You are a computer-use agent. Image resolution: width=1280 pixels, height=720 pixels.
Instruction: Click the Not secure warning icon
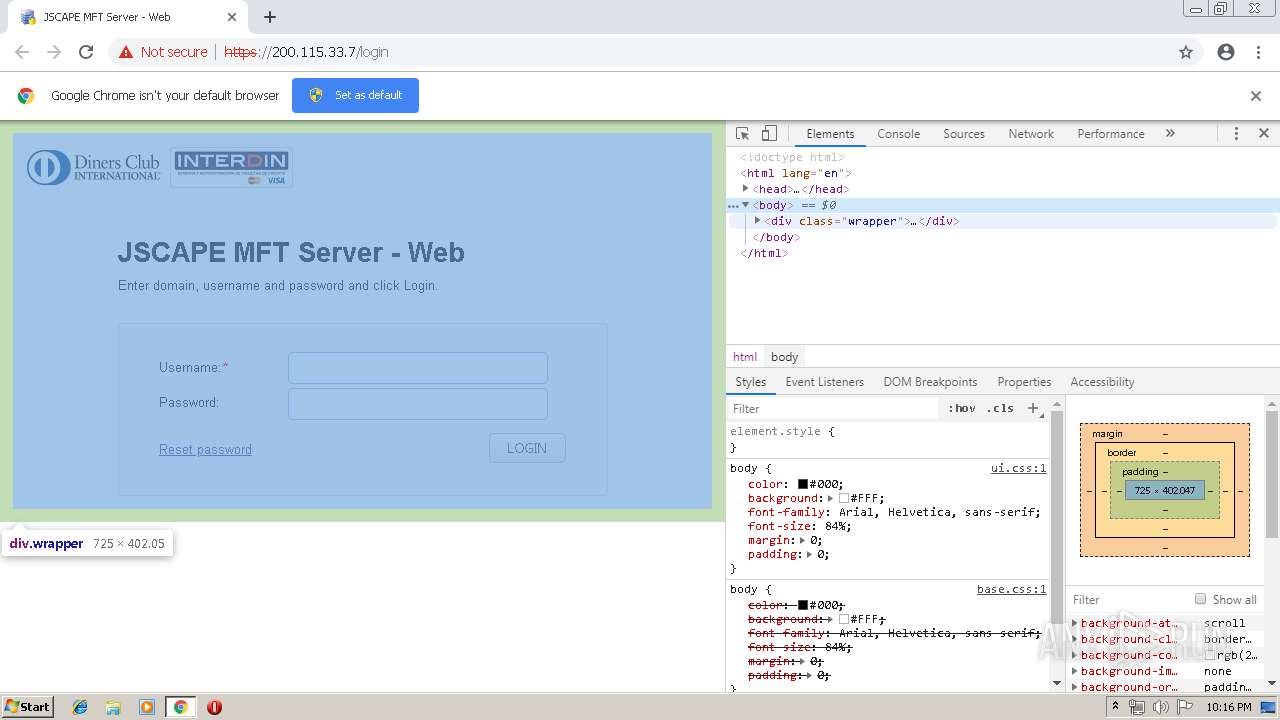point(126,52)
